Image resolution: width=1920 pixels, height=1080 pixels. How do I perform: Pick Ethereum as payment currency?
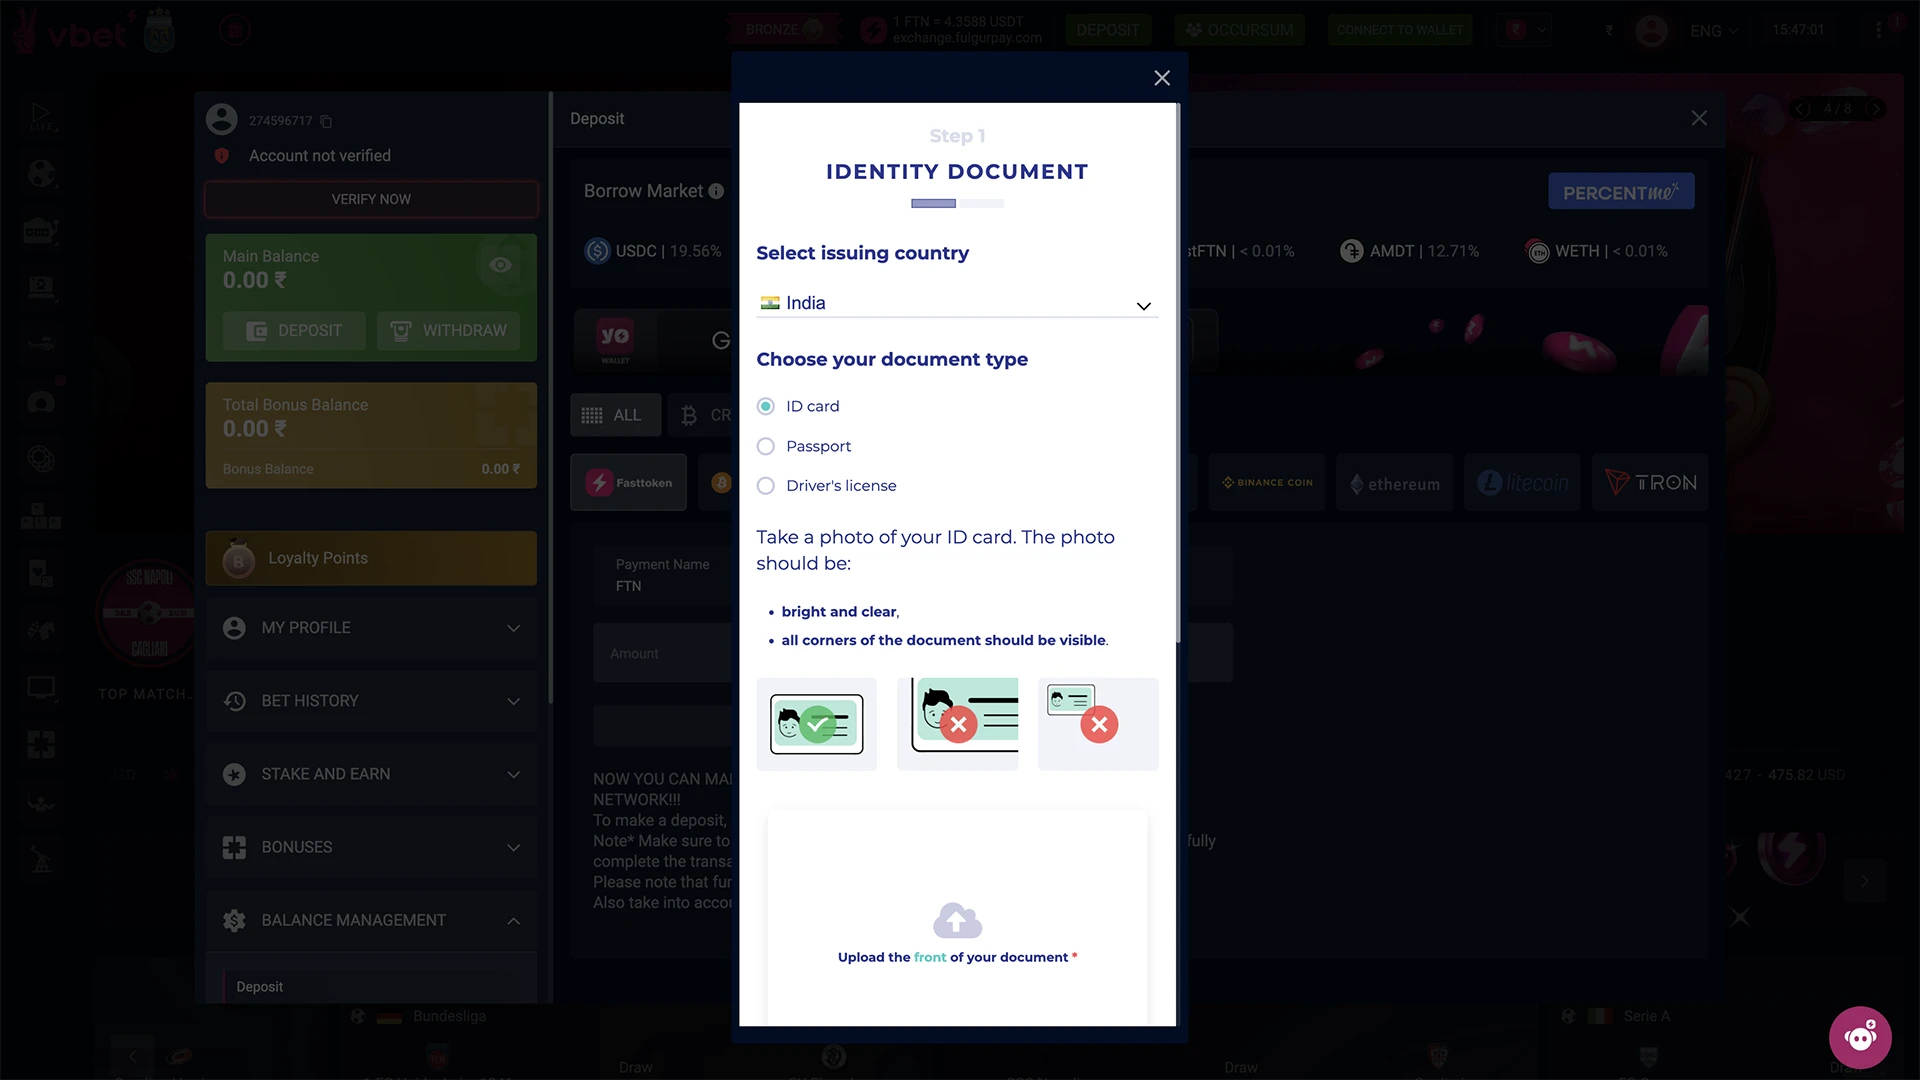coord(1394,482)
